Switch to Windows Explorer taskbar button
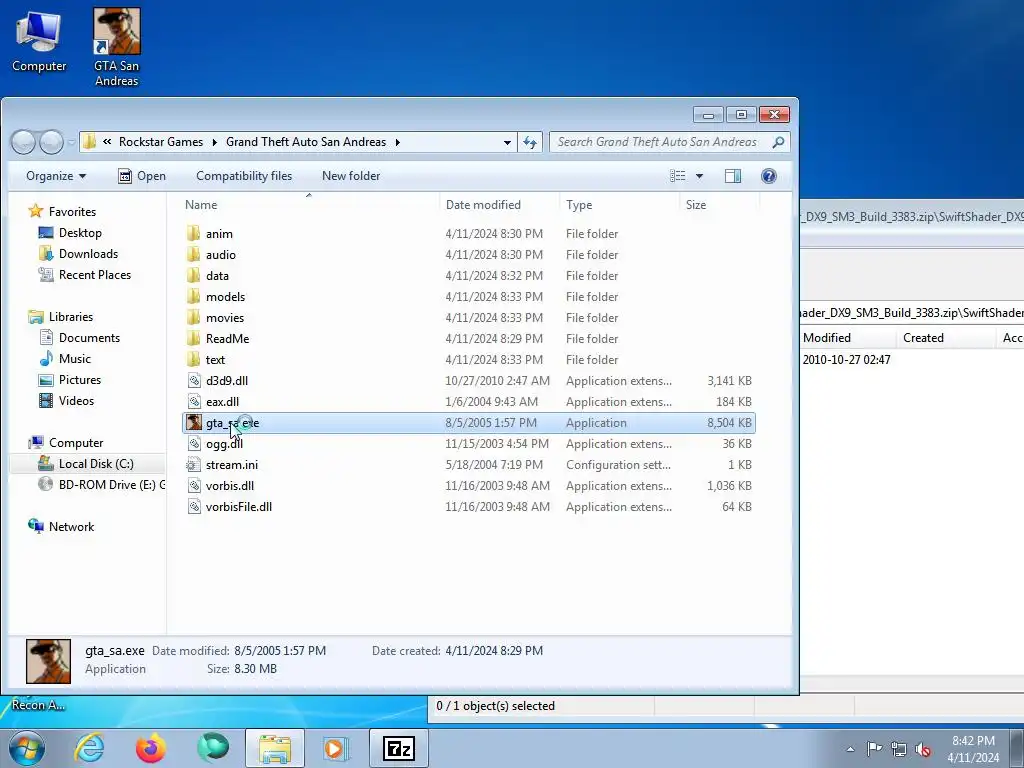This screenshot has width=1024, height=768. pyautogui.click(x=275, y=748)
